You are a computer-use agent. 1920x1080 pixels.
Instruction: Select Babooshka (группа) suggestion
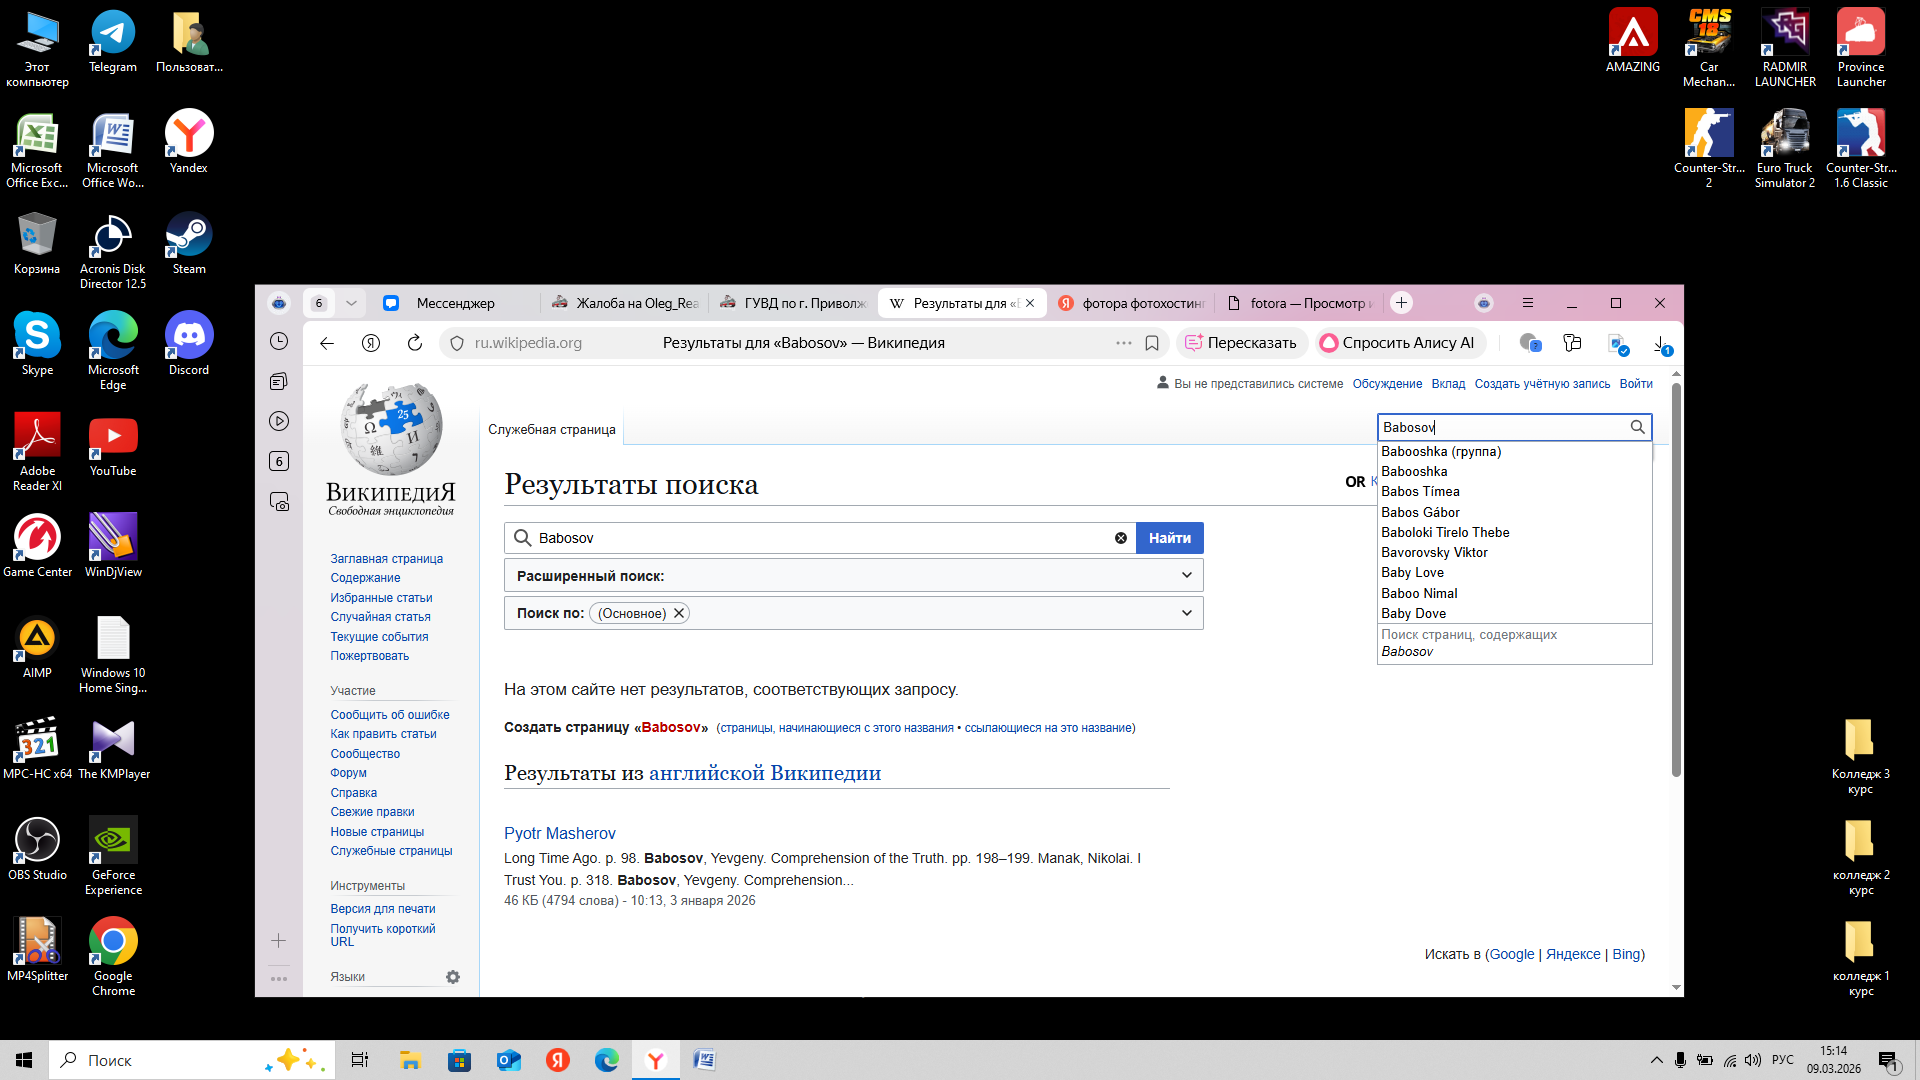(1441, 451)
